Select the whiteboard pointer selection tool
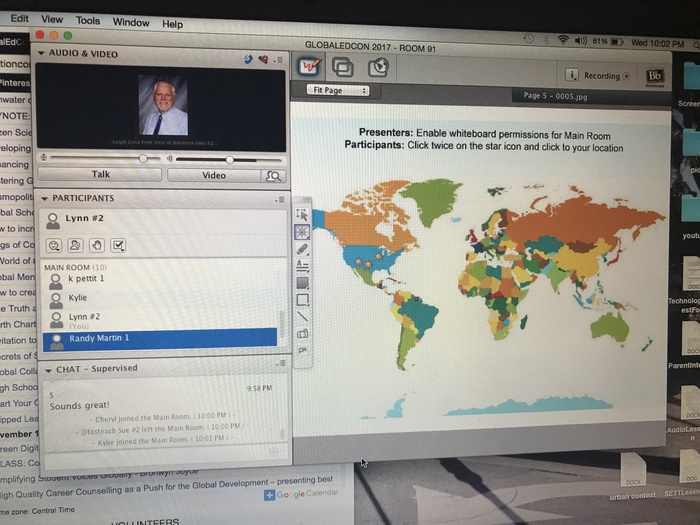 [302, 214]
